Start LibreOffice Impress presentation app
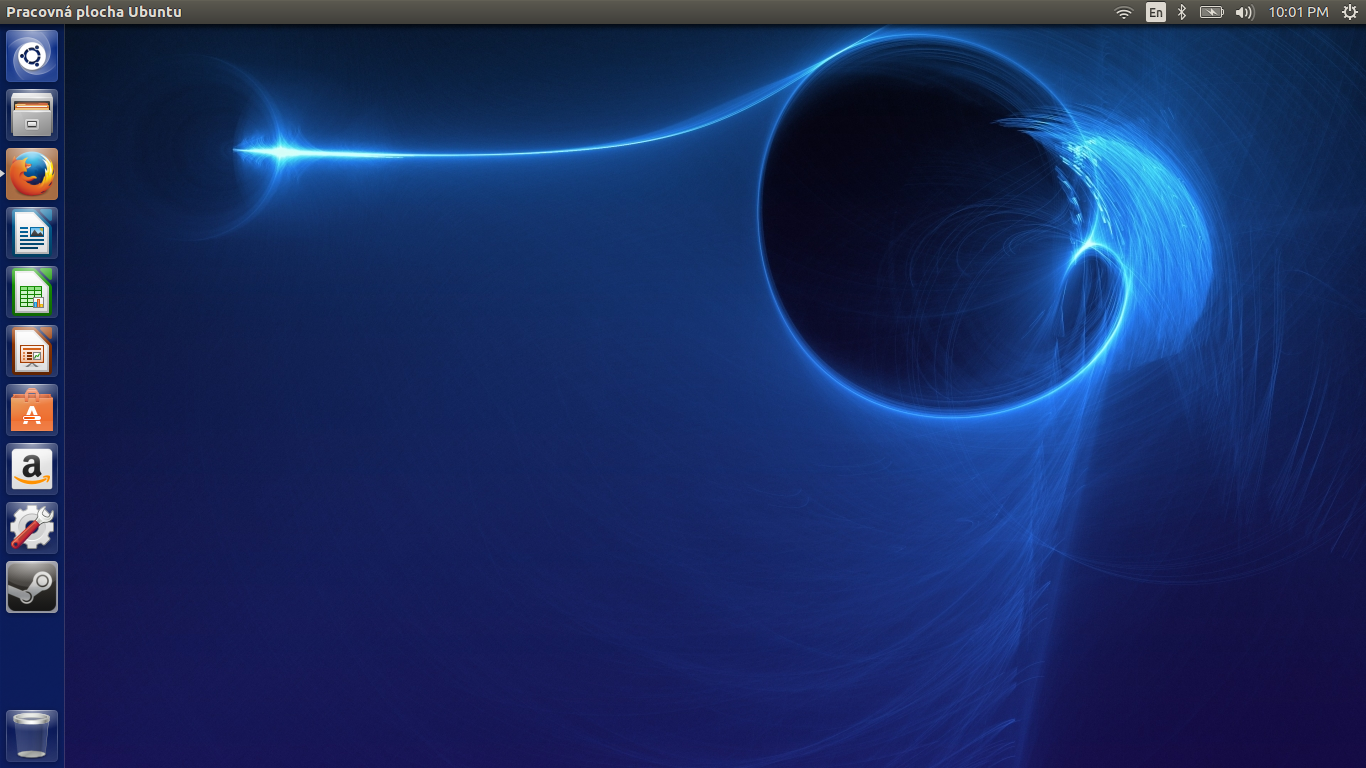This screenshot has height=768, width=1366. click(32, 351)
